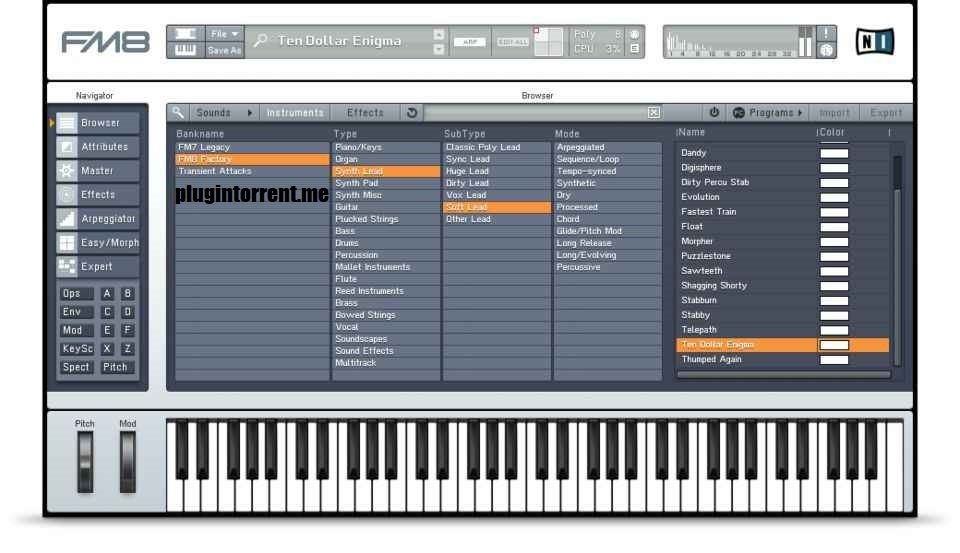Click the search magnifier in Browser toolbar
This screenshot has width=960, height=553.
coord(178,113)
